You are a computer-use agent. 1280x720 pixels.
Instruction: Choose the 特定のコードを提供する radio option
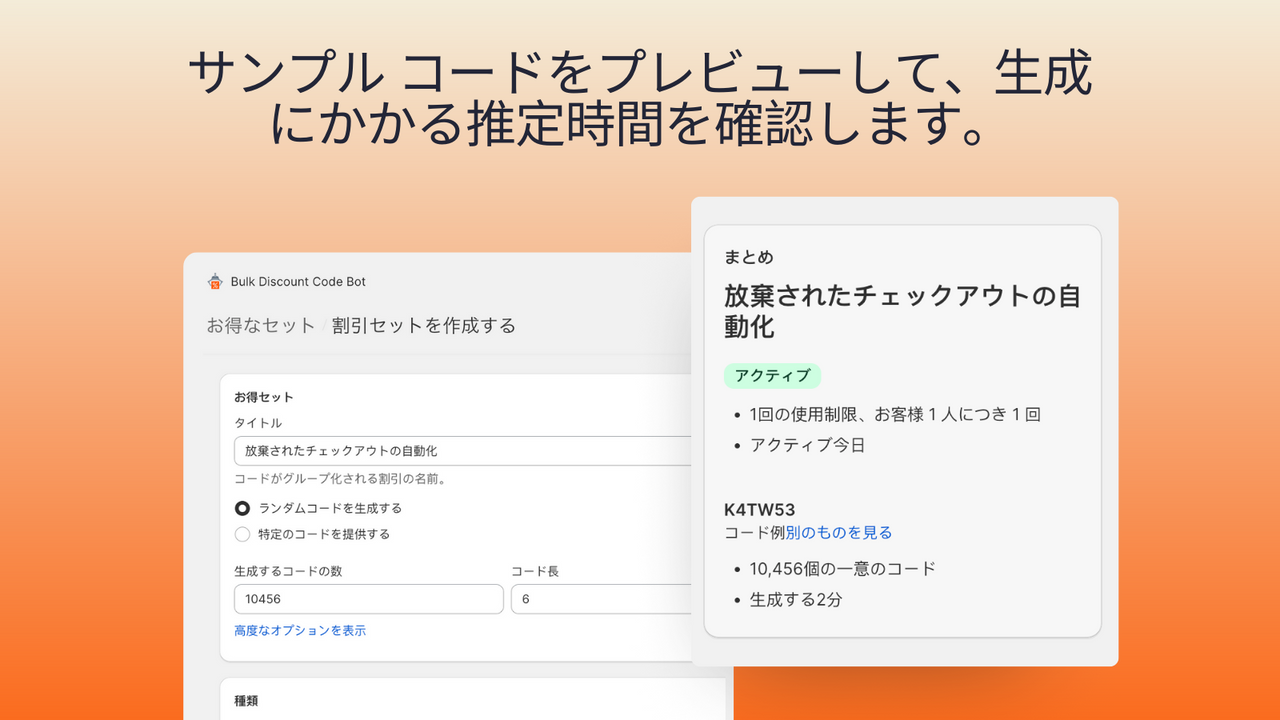(x=242, y=534)
